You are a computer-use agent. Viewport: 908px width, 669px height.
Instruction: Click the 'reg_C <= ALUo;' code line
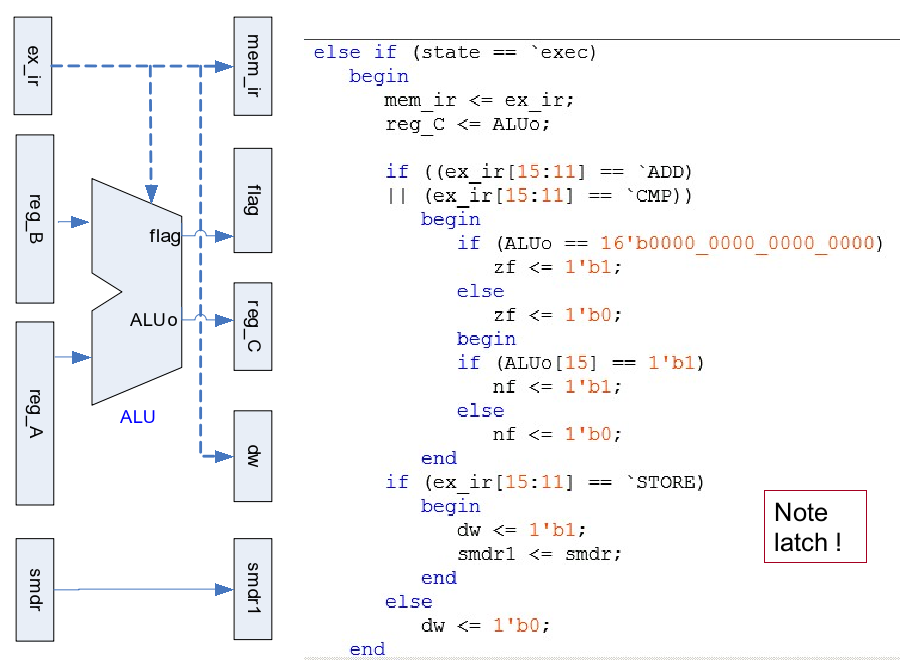click(x=467, y=124)
